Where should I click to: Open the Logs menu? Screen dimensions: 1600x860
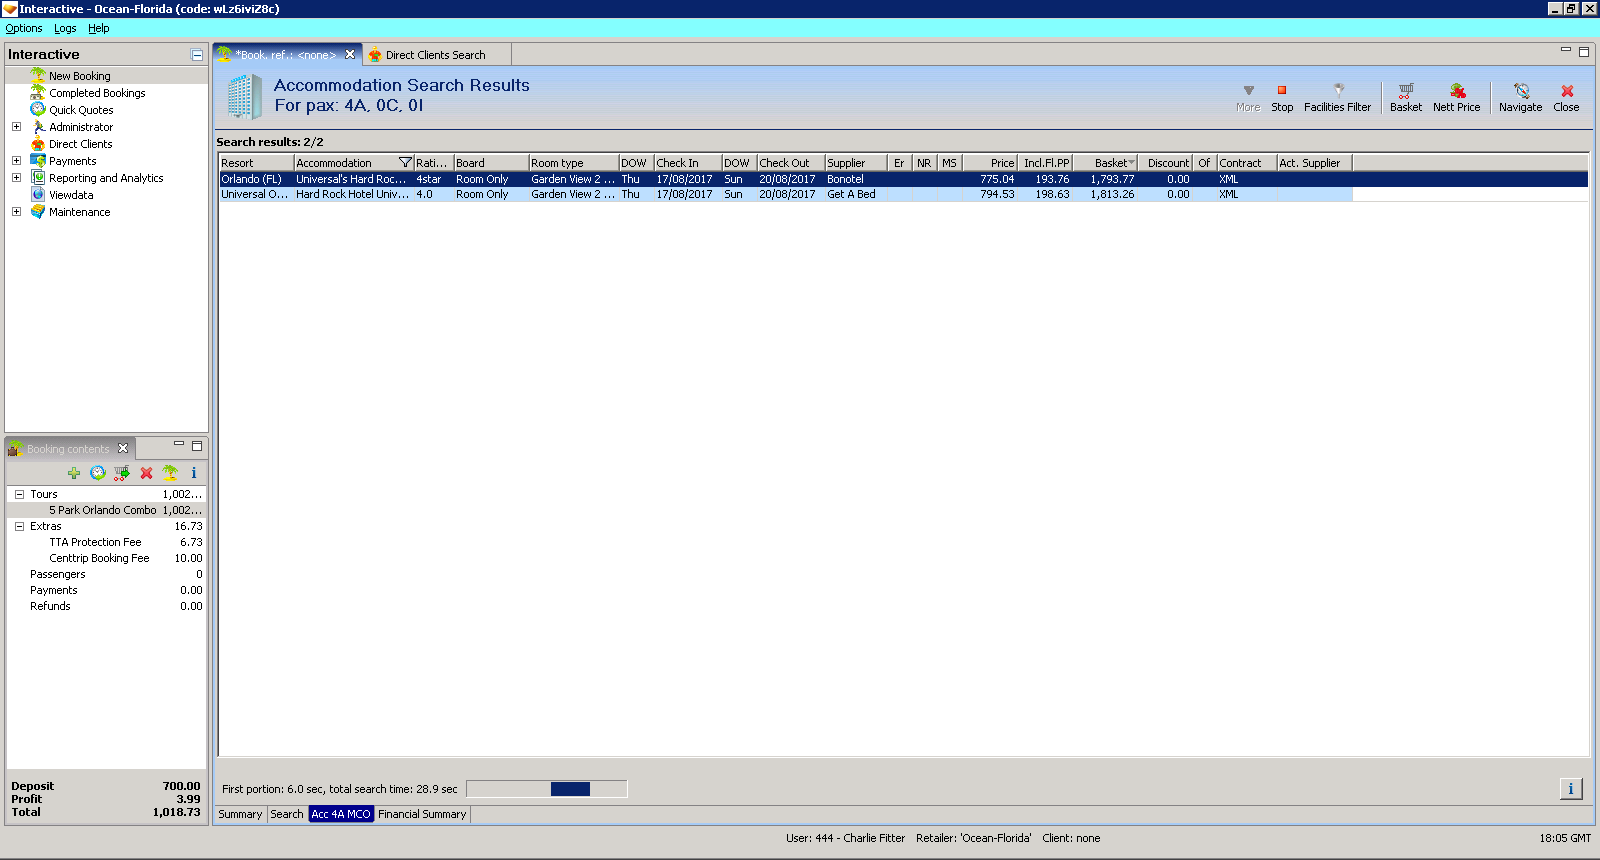point(65,28)
